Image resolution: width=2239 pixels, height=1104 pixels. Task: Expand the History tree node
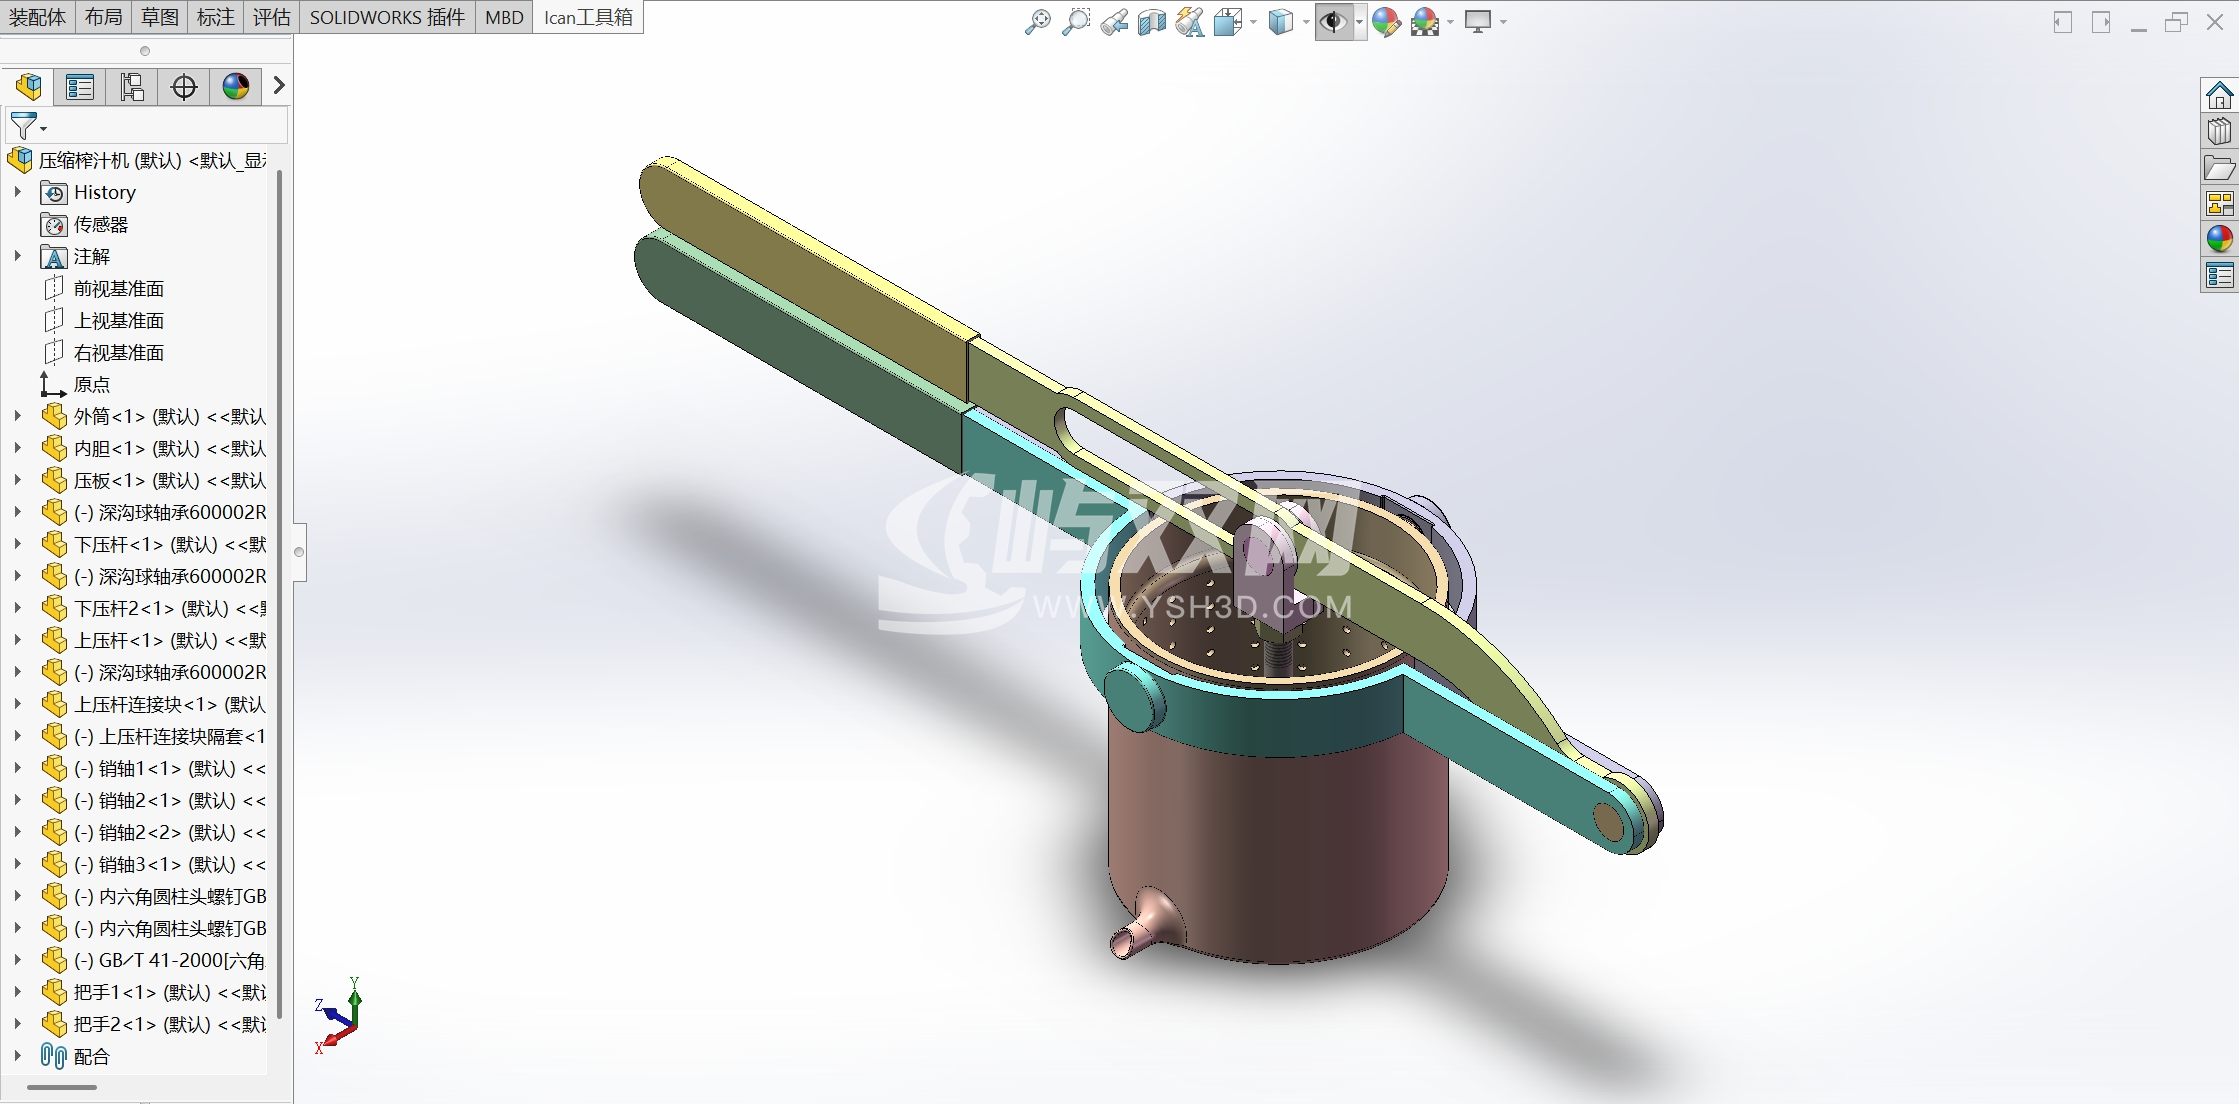click(x=17, y=192)
